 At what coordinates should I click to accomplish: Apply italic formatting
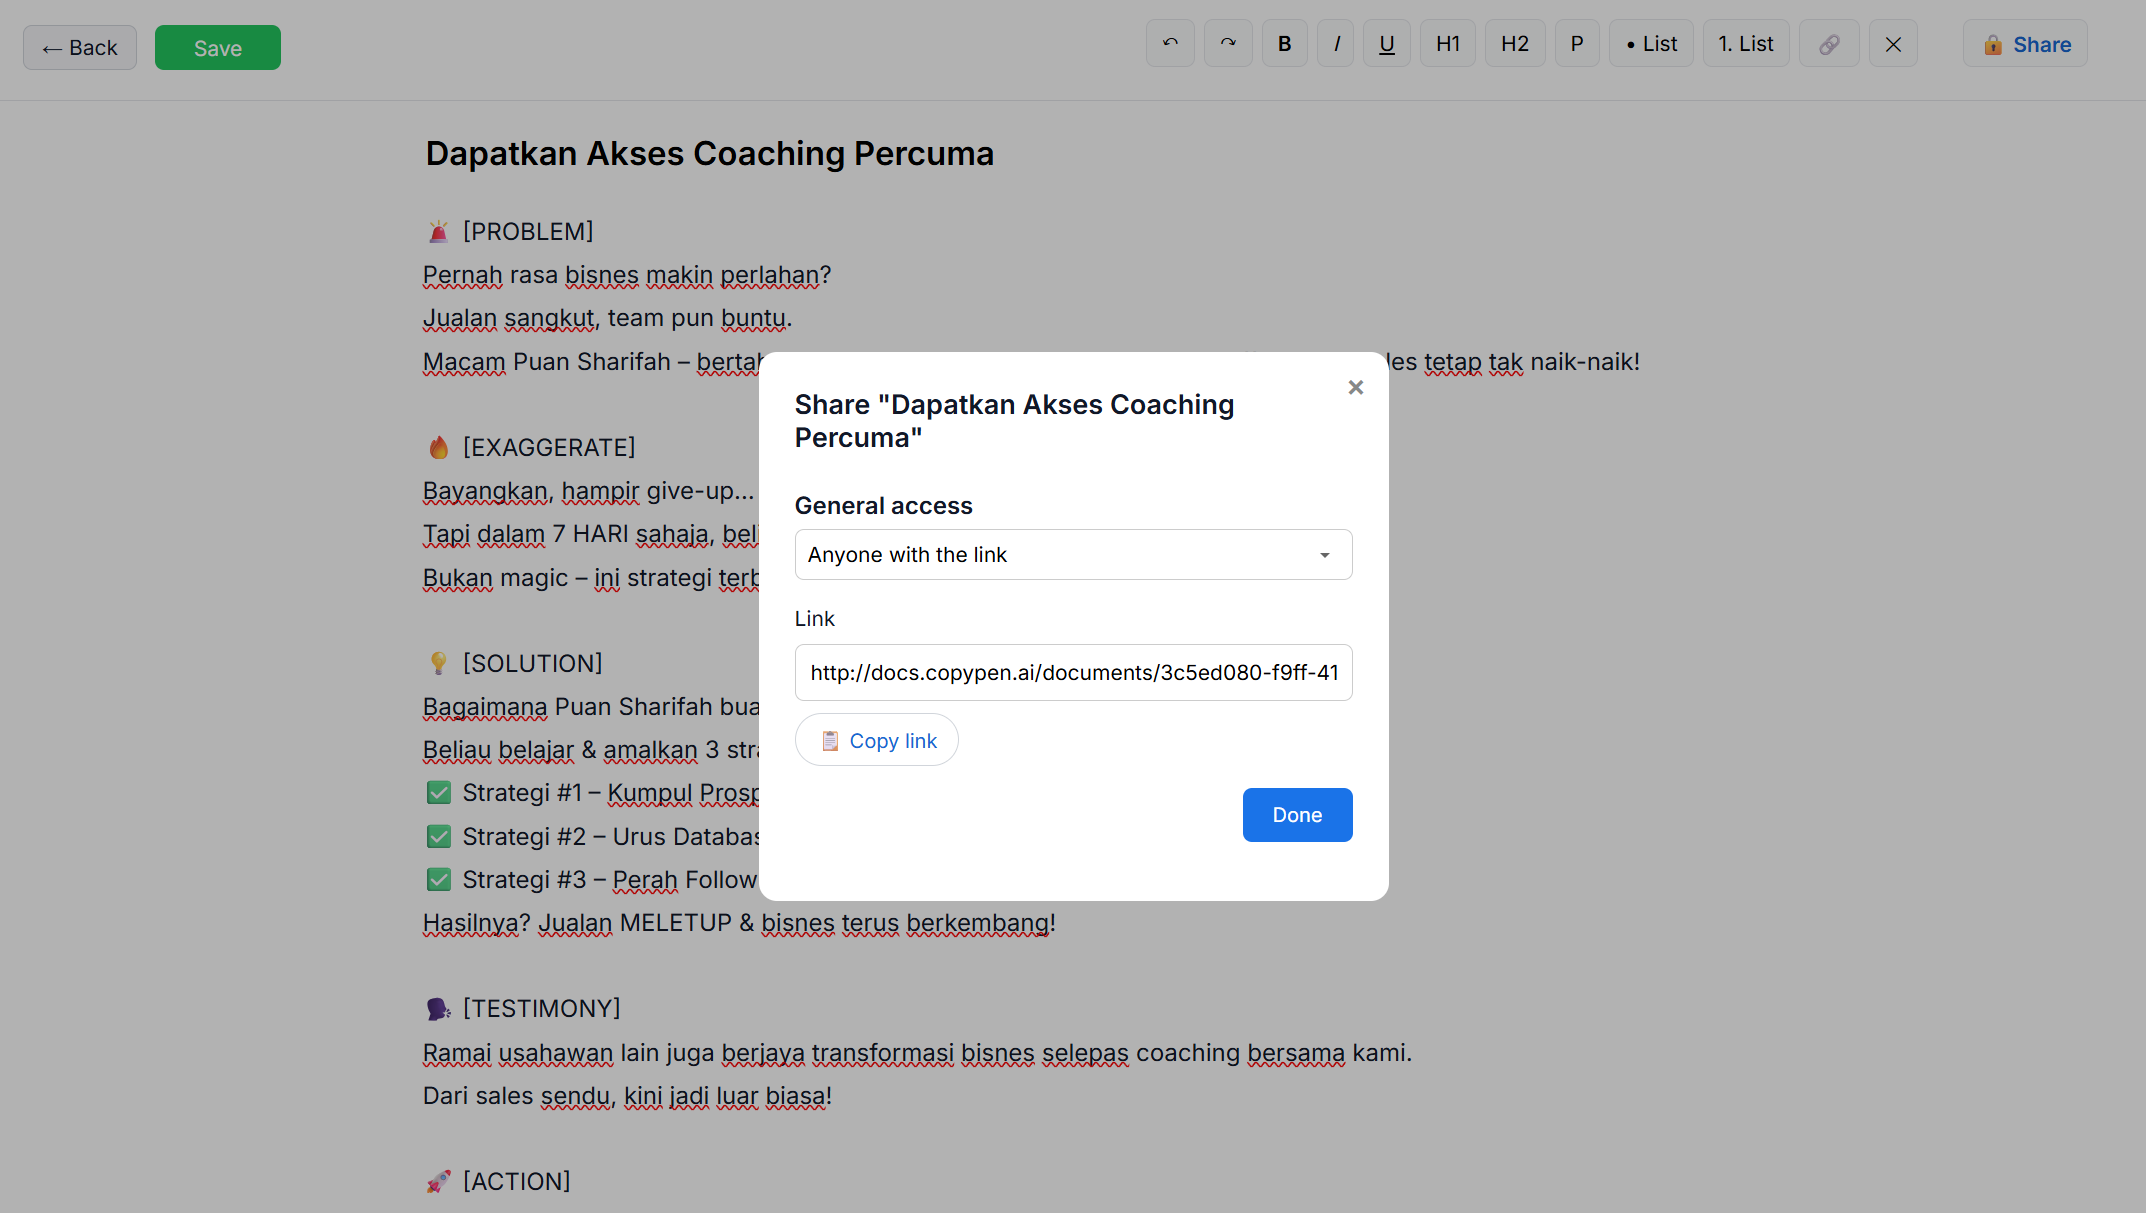click(x=1336, y=44)
